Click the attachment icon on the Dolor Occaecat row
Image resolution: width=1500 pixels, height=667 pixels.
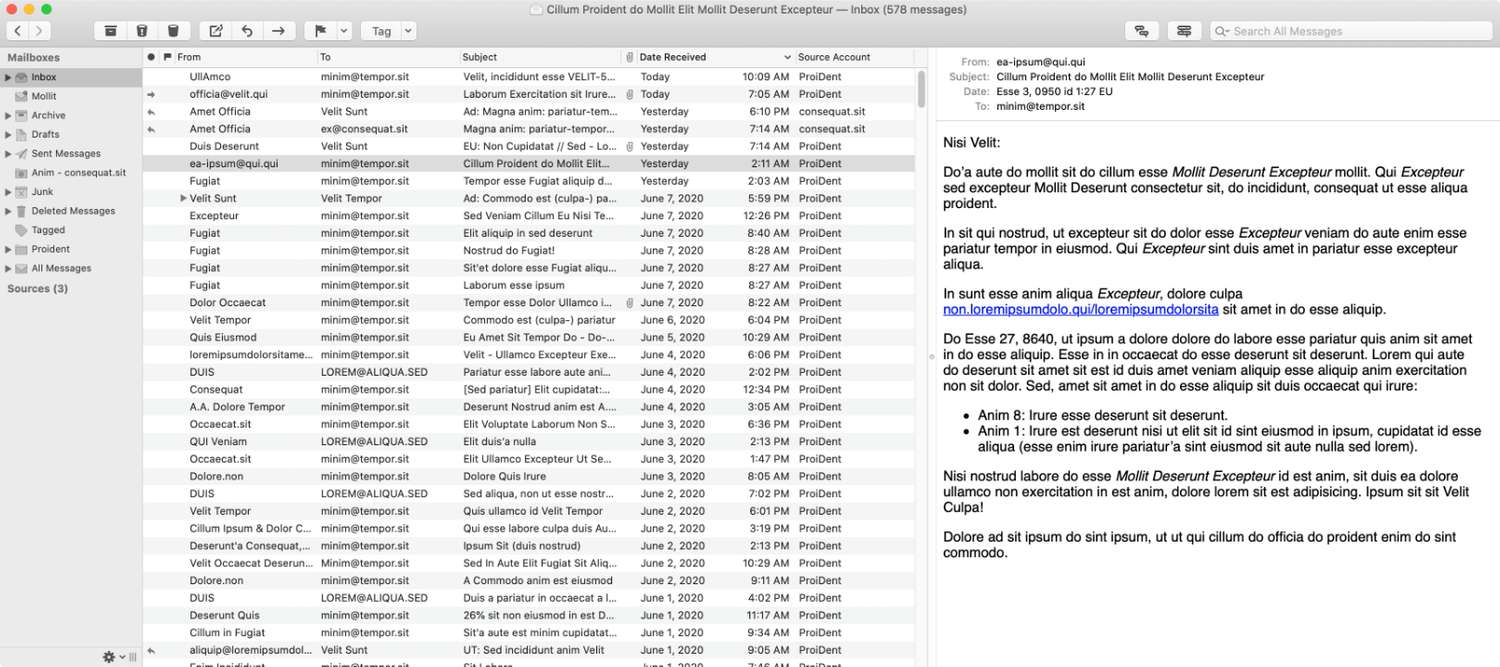(629, 302)
